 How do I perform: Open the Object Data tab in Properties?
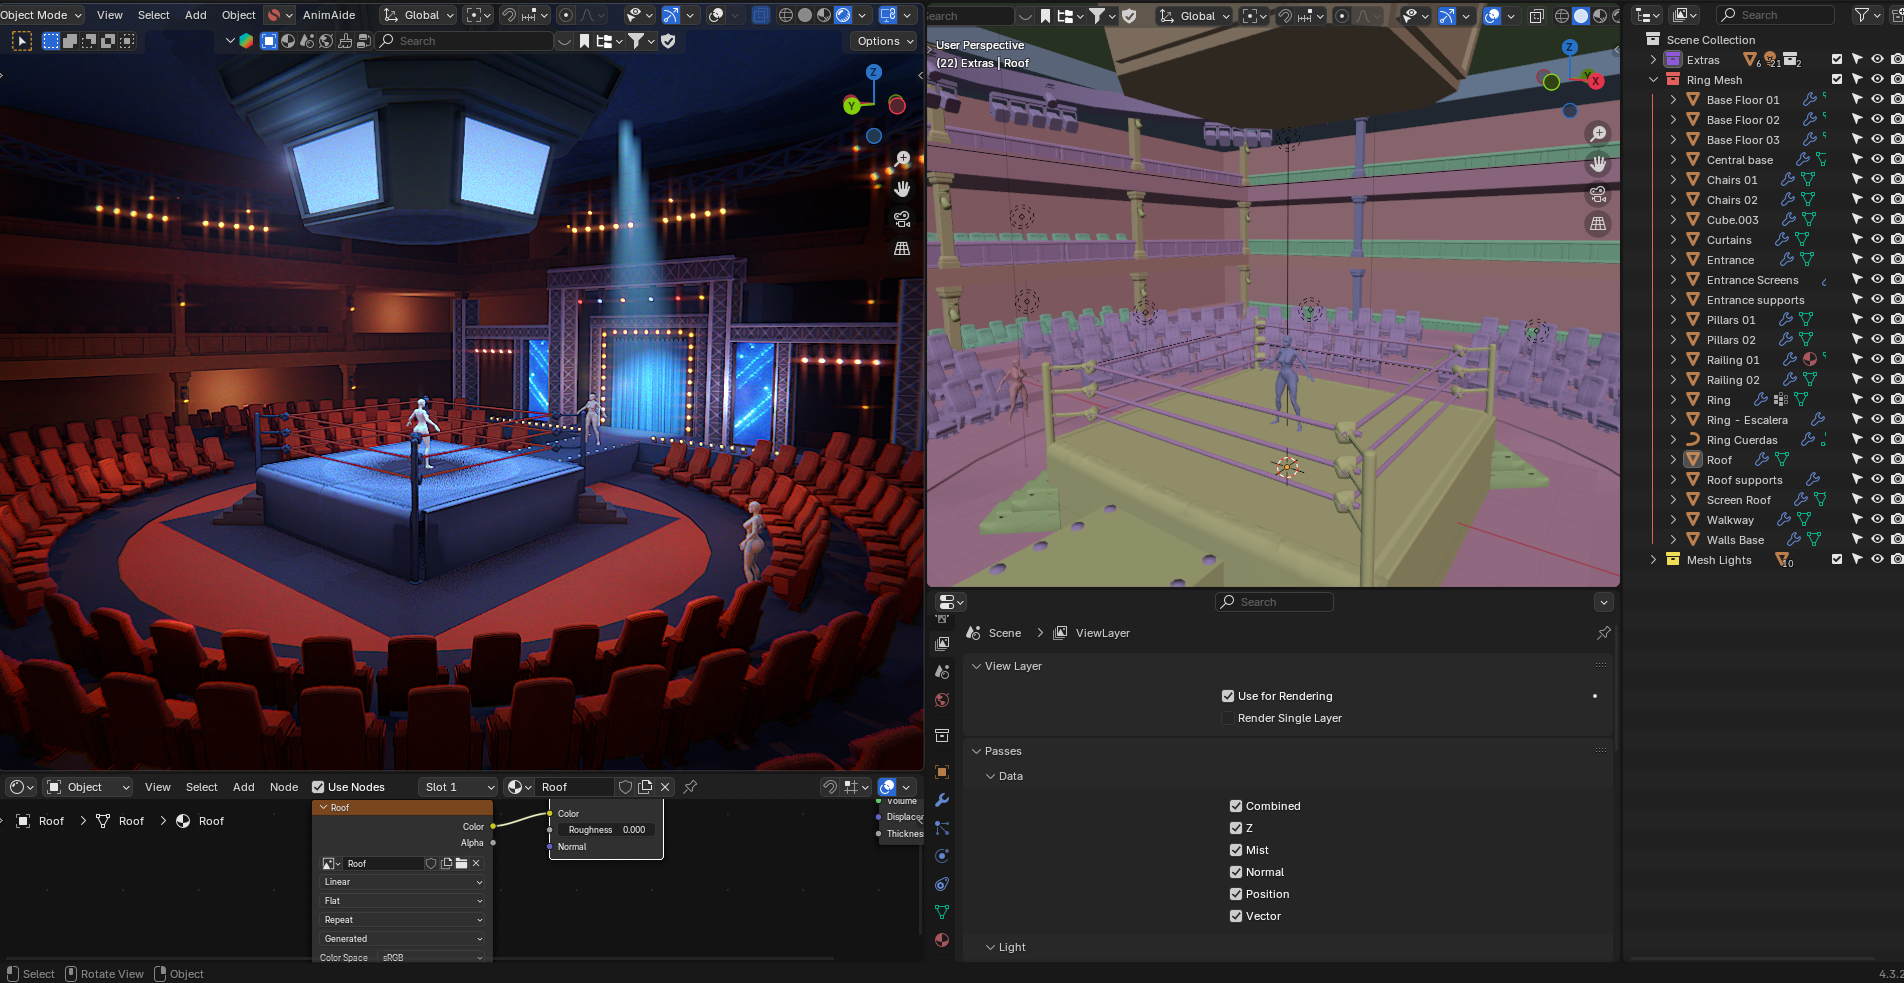[x=942, y=912]
